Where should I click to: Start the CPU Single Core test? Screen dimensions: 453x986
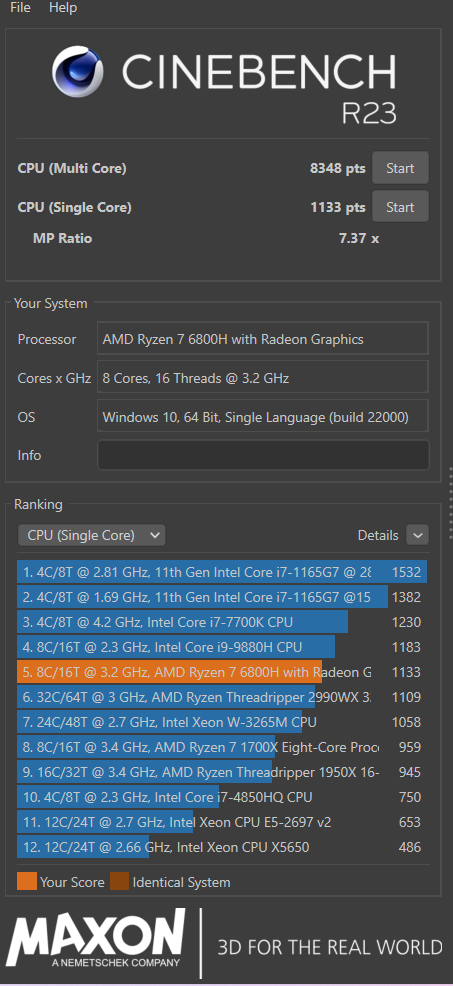coord(400,207)
